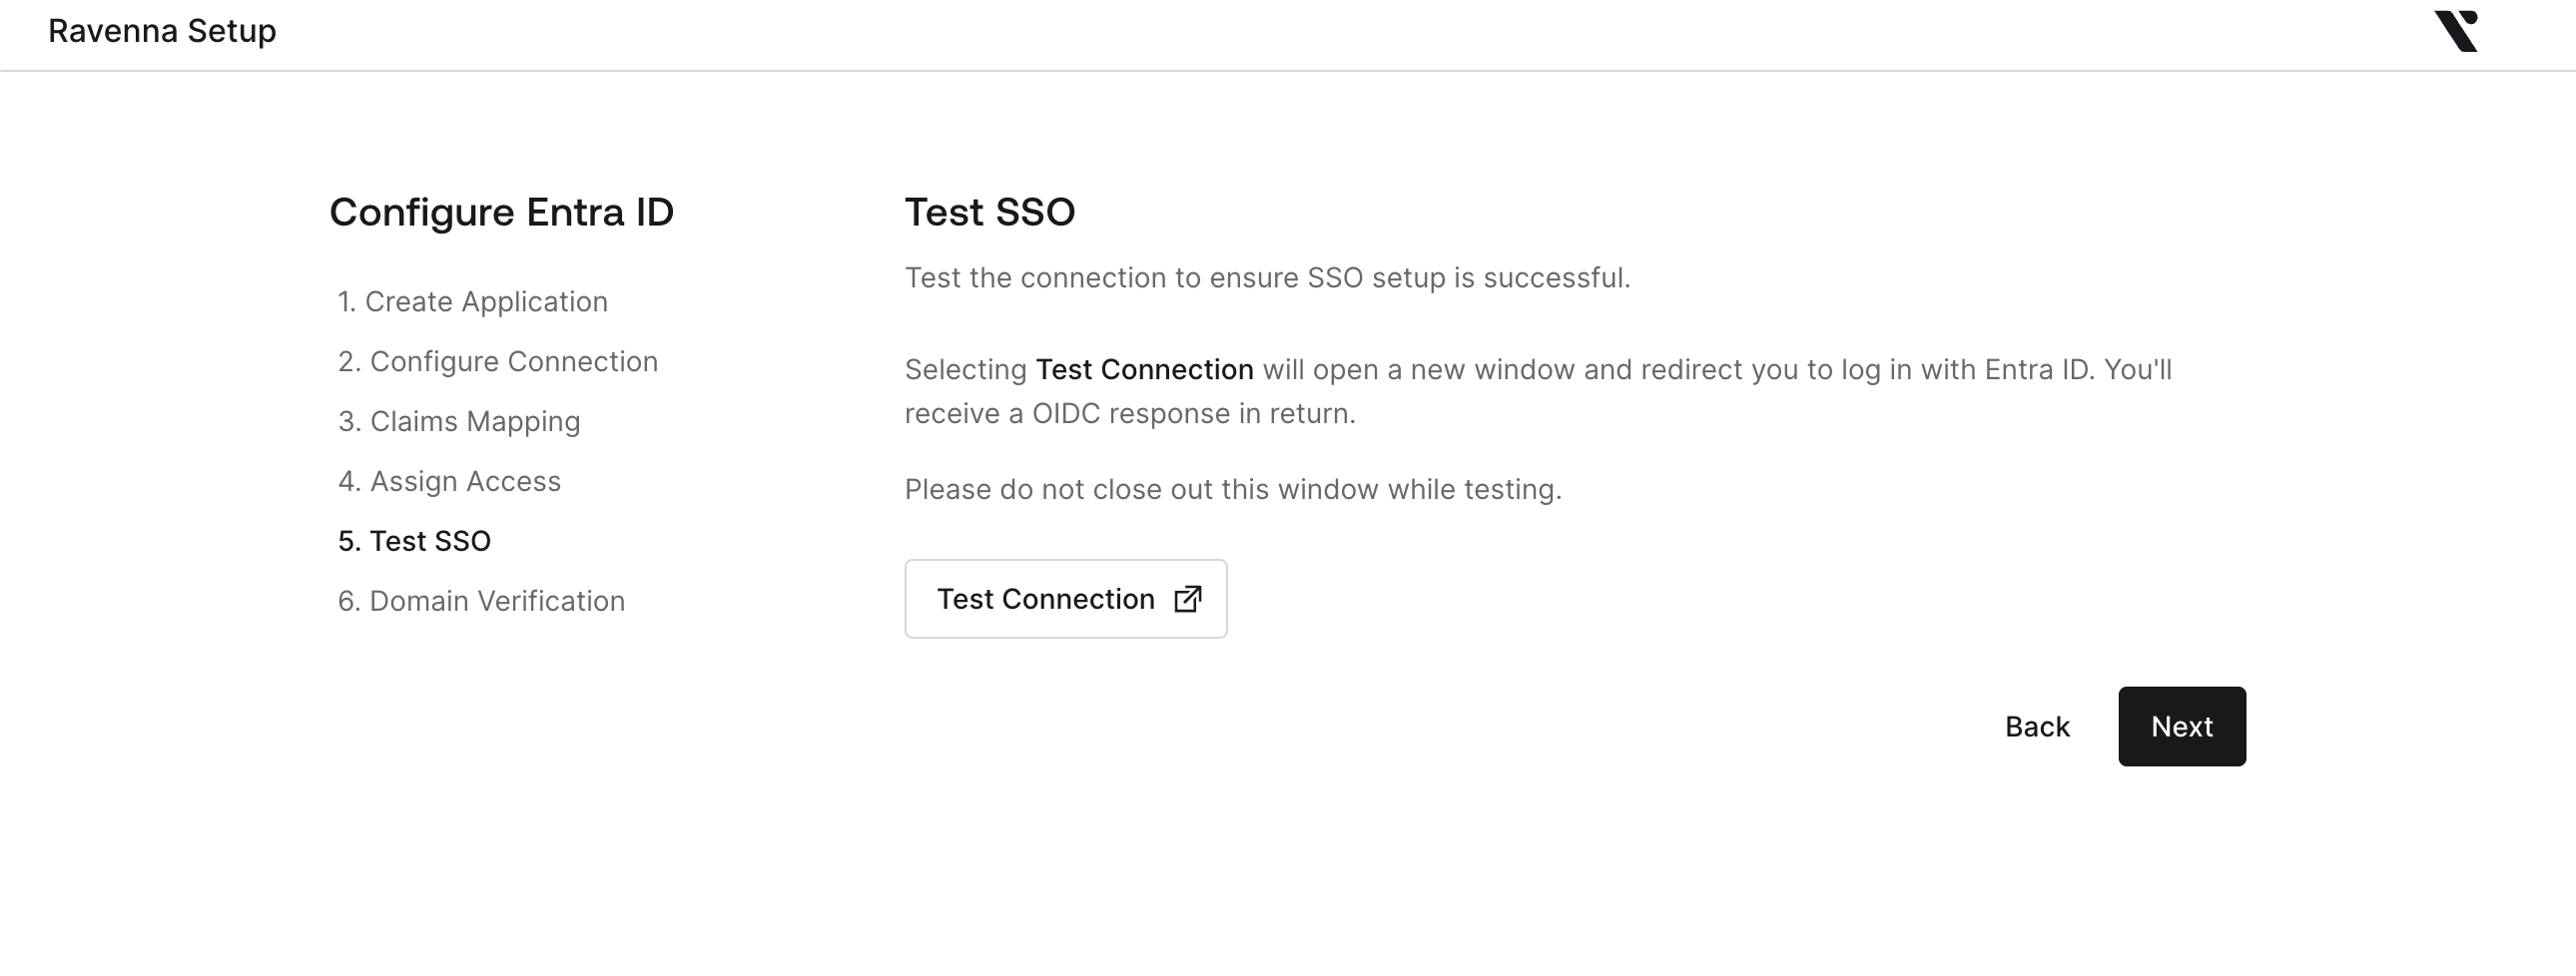The width and height of the screenshot is (2576, 976).
Task: Open step 1 Create Application
Action: click(x=472, y=302)
